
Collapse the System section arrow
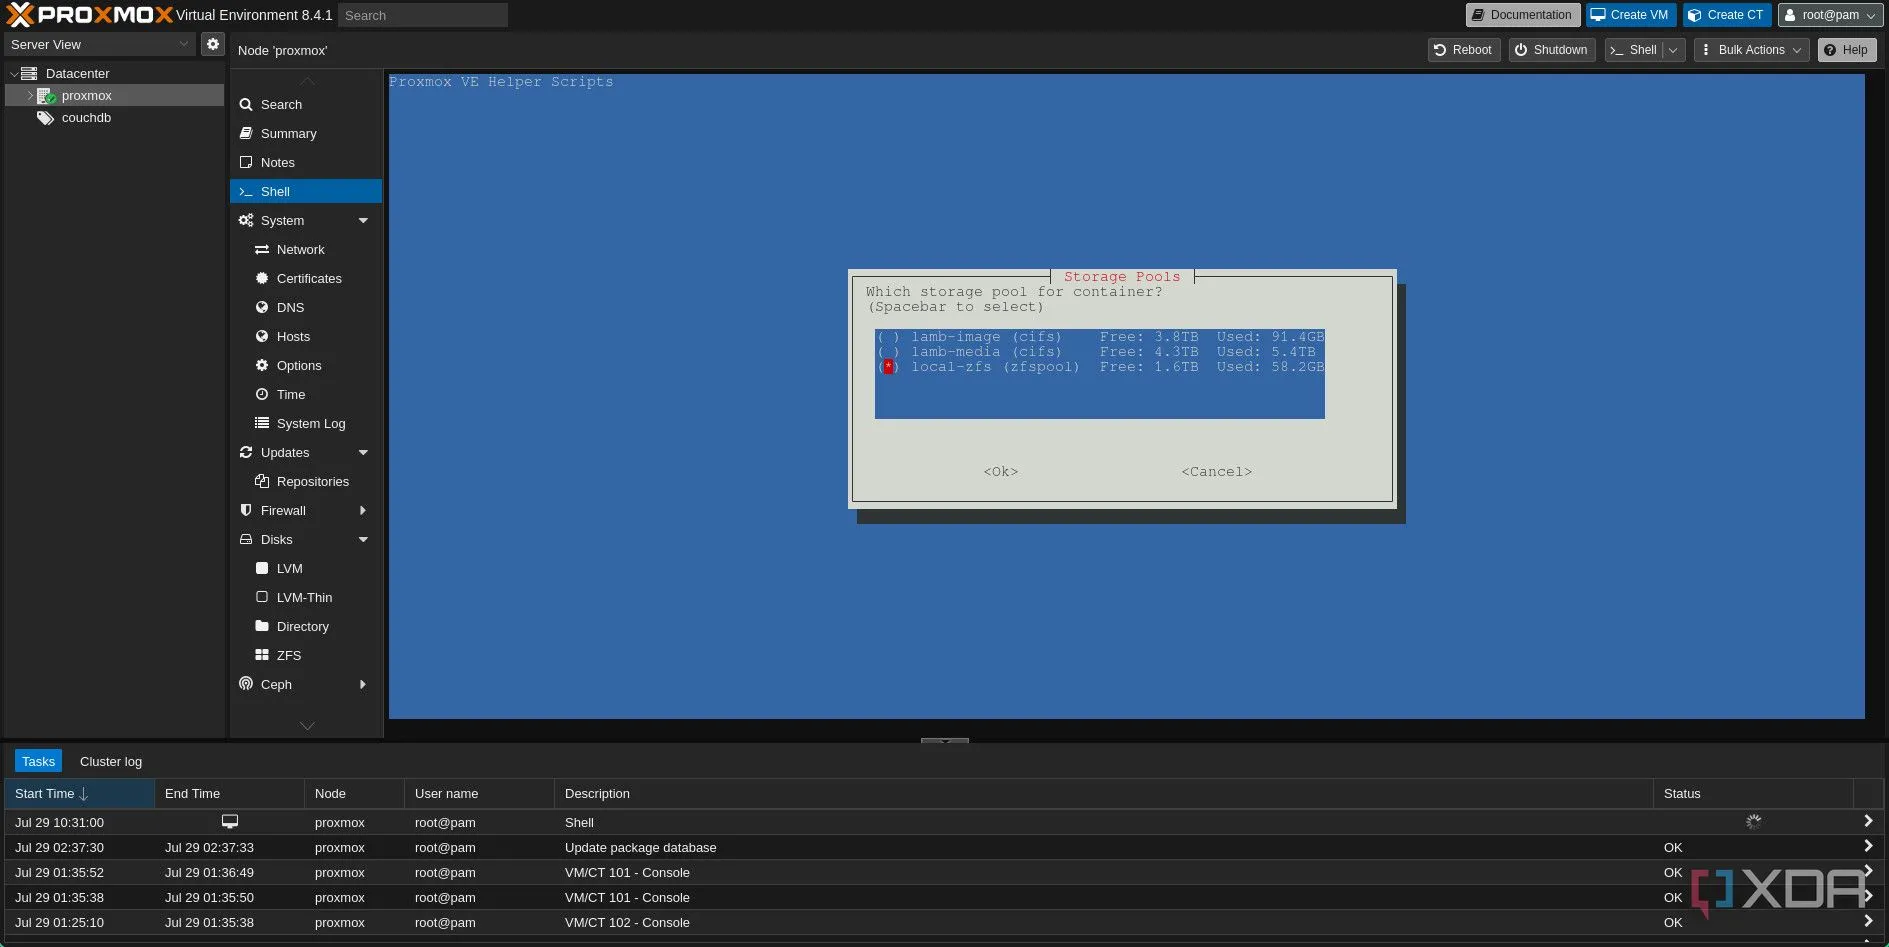point(363,221)
